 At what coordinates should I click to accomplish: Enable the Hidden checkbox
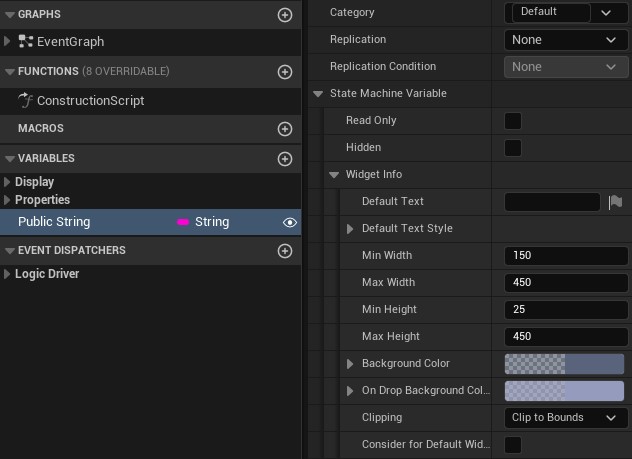pos(513,148)
